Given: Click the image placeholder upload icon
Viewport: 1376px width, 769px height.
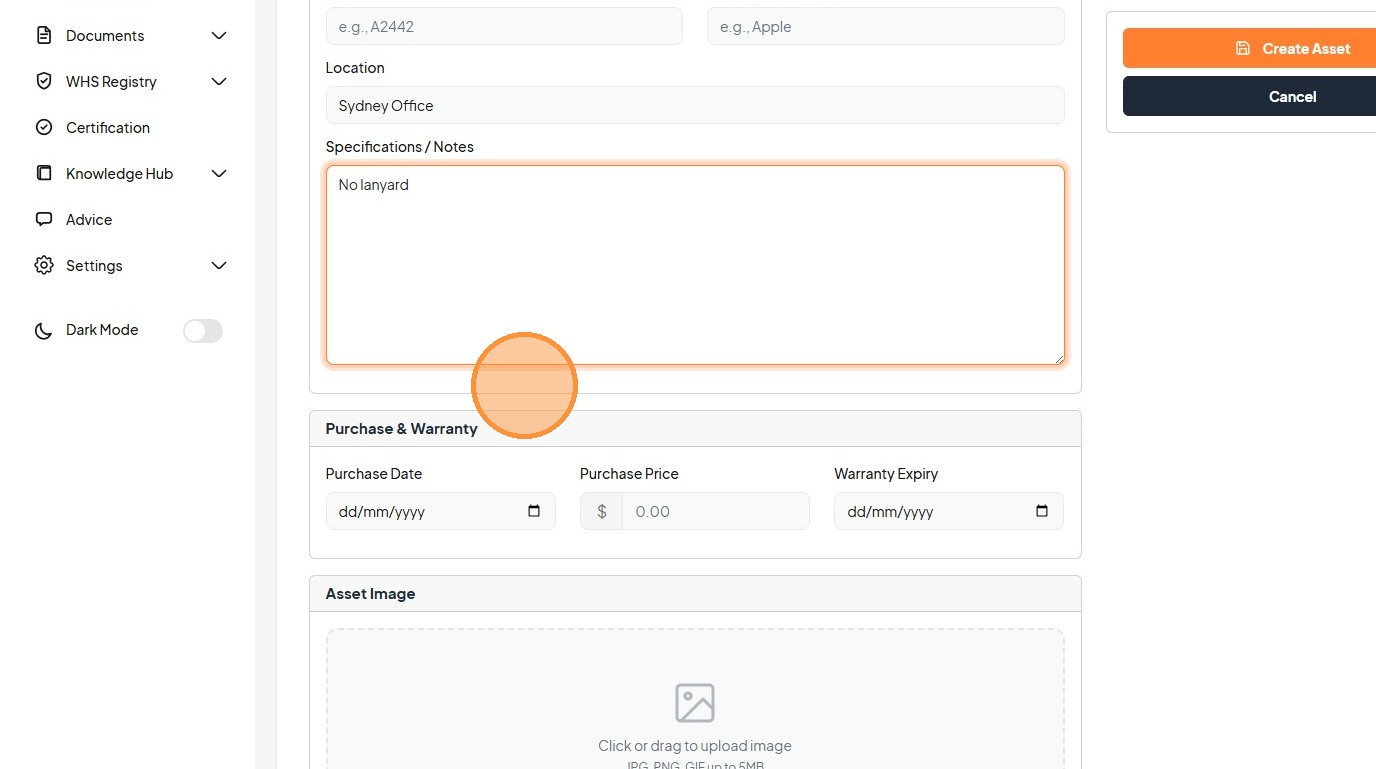Looking at the screenshot, I should 695,703.
